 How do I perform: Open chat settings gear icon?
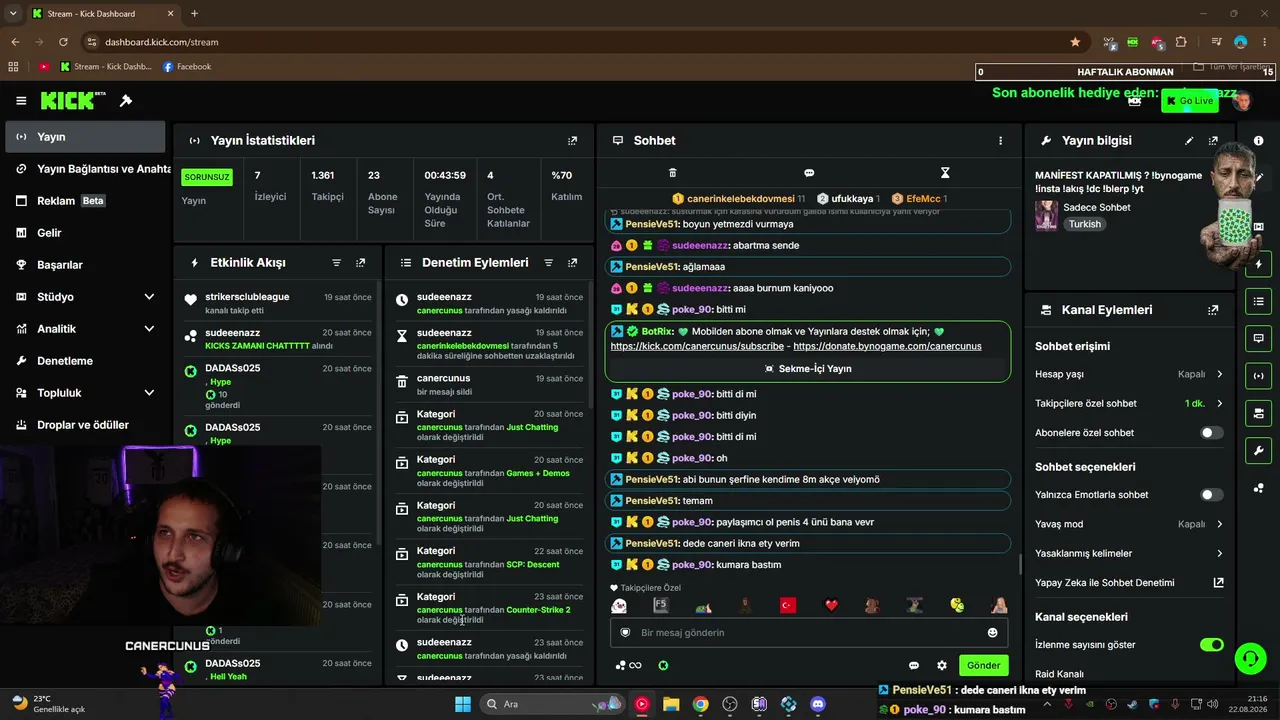pyautogui.click(x=941, y=665)
